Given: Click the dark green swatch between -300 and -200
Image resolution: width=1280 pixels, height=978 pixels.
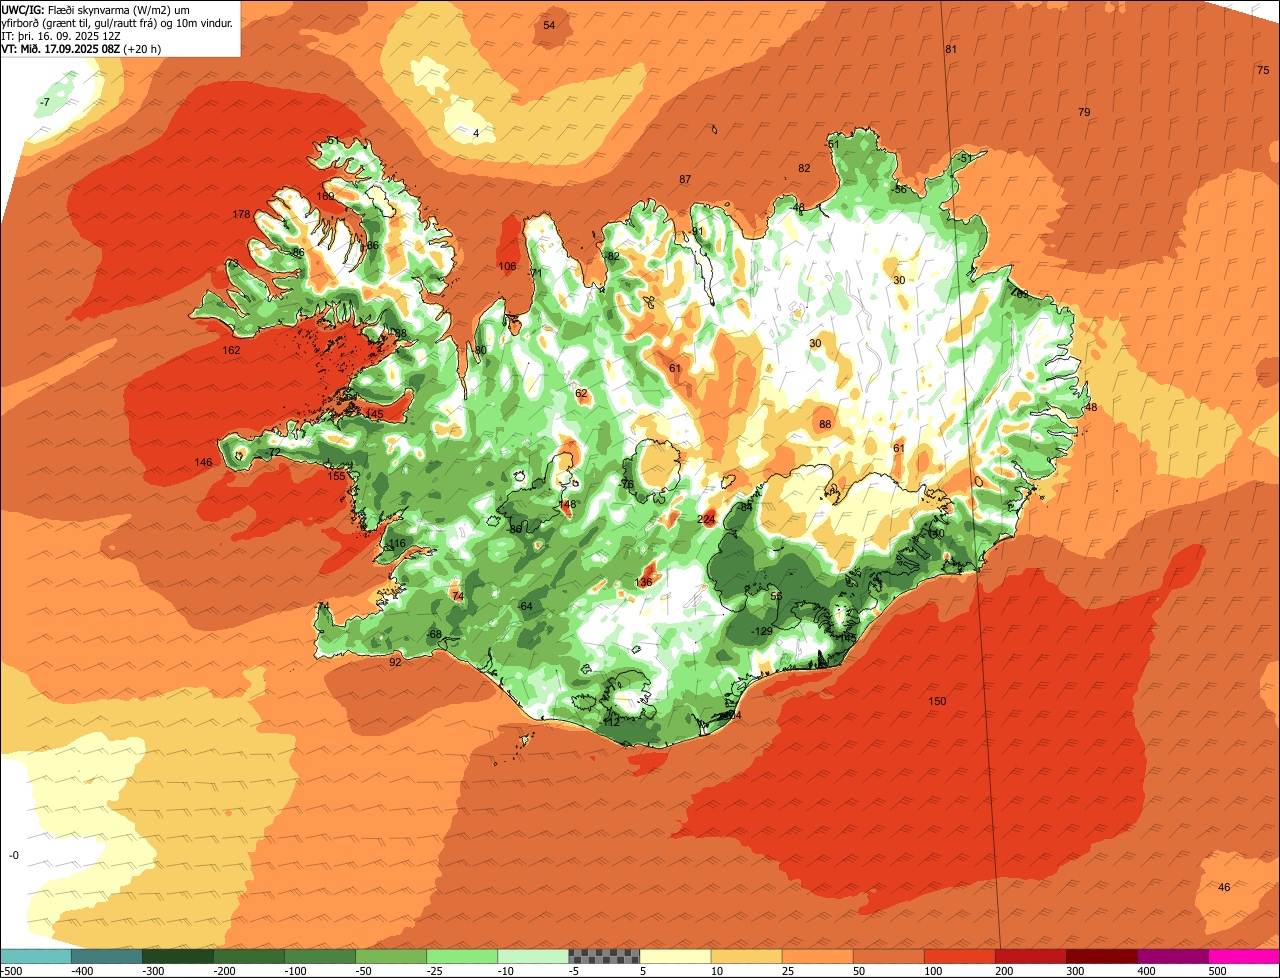Looking at the screenshot, I should pos(177,955).
